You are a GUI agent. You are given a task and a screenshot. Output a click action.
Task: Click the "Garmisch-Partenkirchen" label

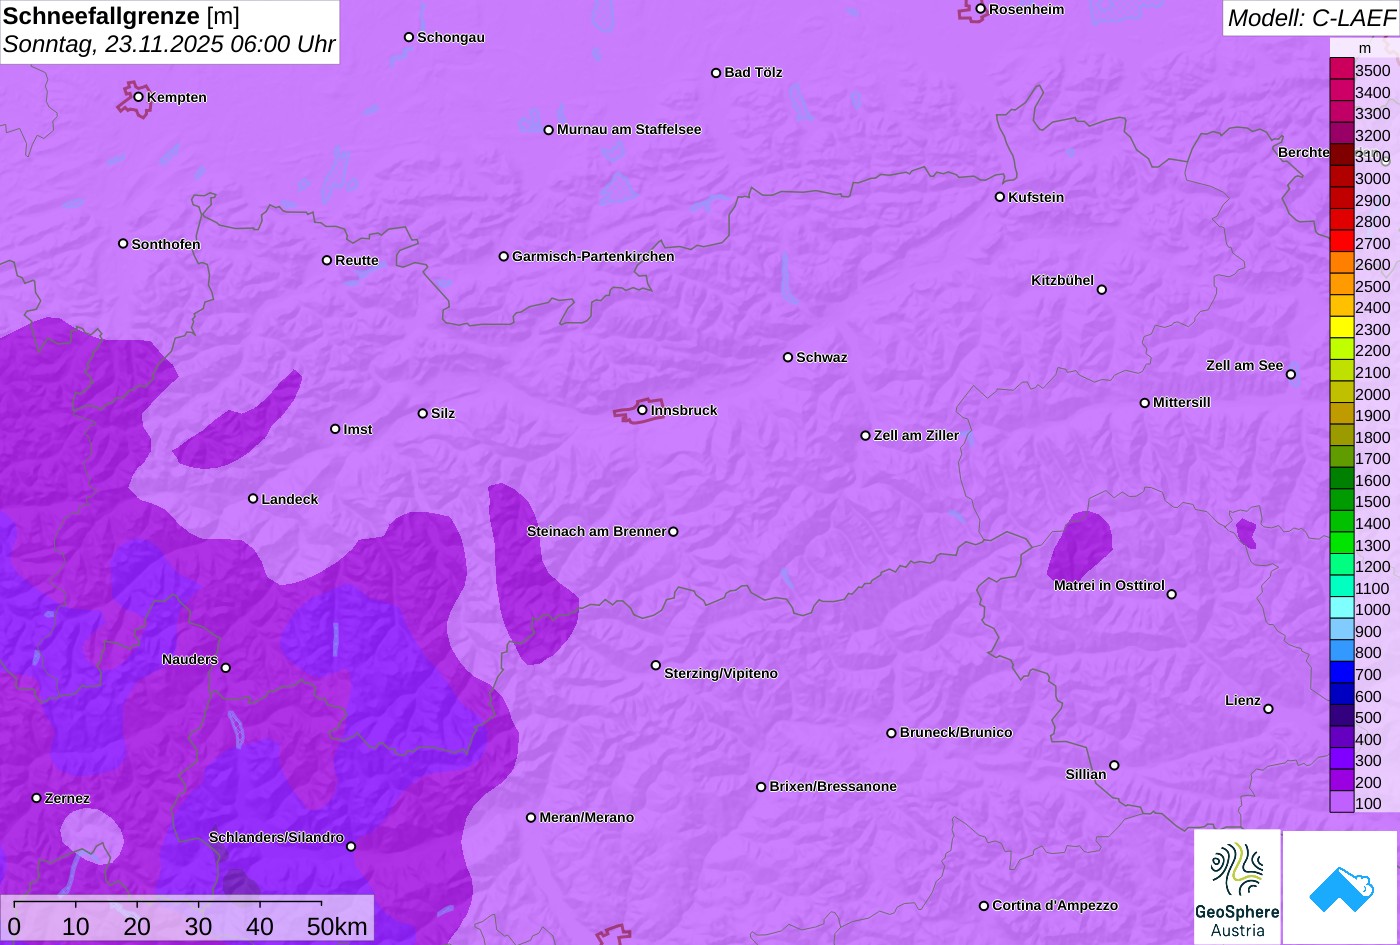(x=593, y=257)
